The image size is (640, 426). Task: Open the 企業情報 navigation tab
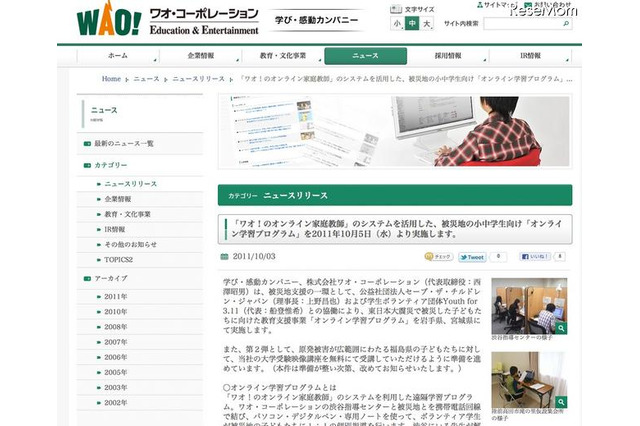coord(200,56)
